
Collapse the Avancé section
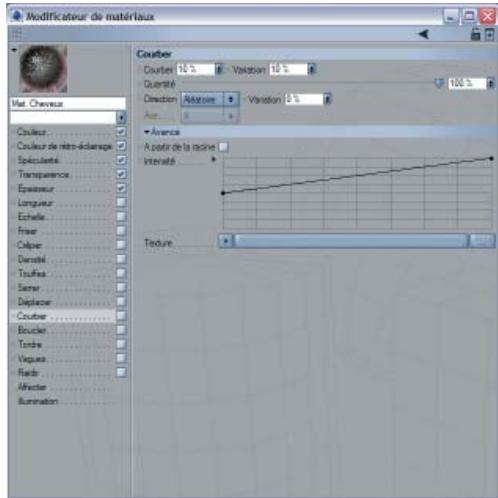point(147,132)
